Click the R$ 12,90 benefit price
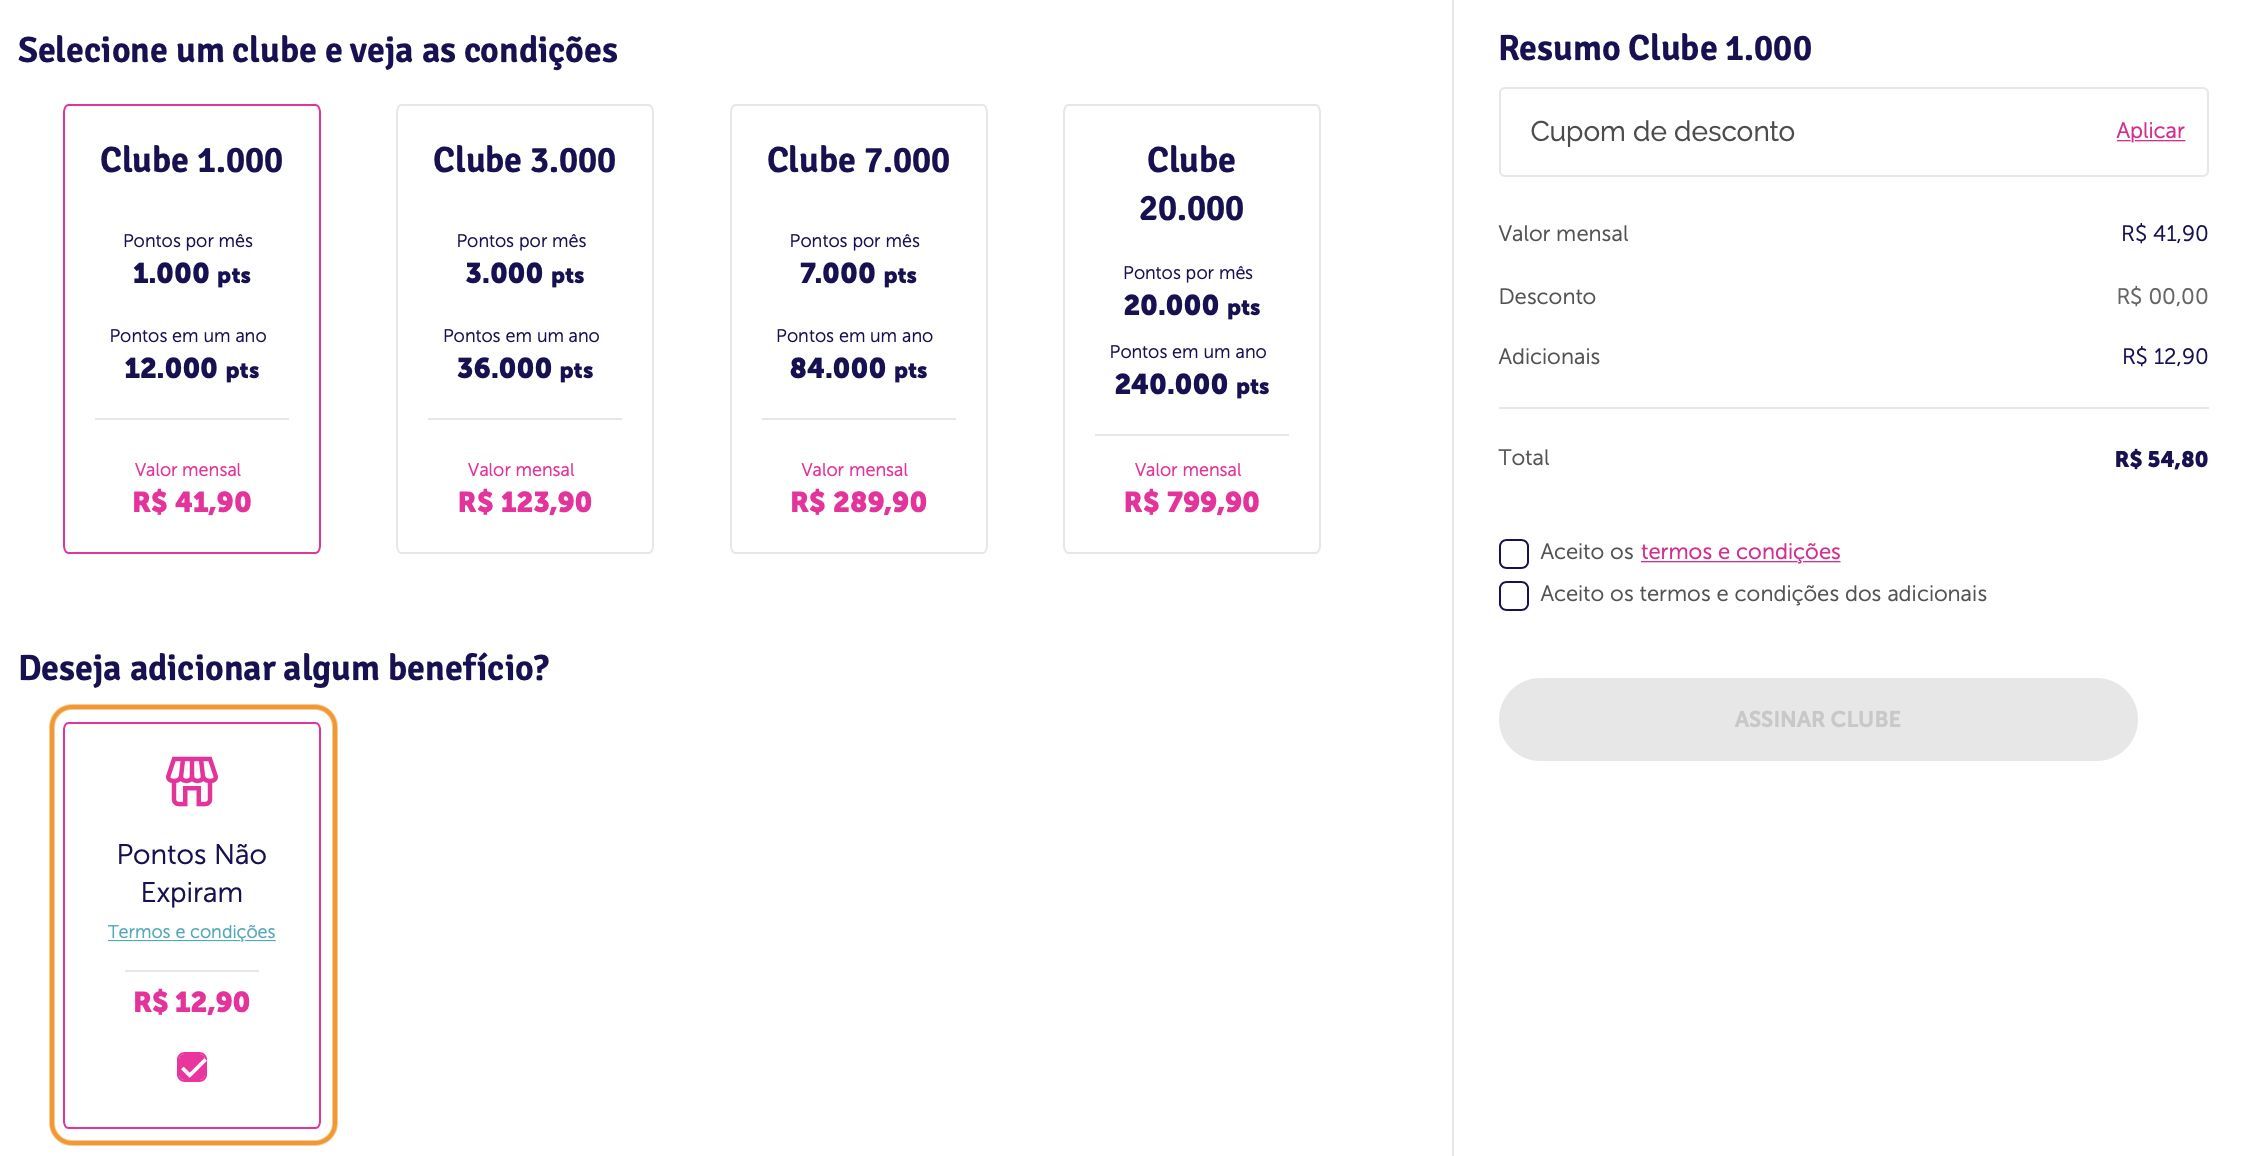This screenshot has height=1156, width=2246. pyautogui.click(x=192, y=1002)
